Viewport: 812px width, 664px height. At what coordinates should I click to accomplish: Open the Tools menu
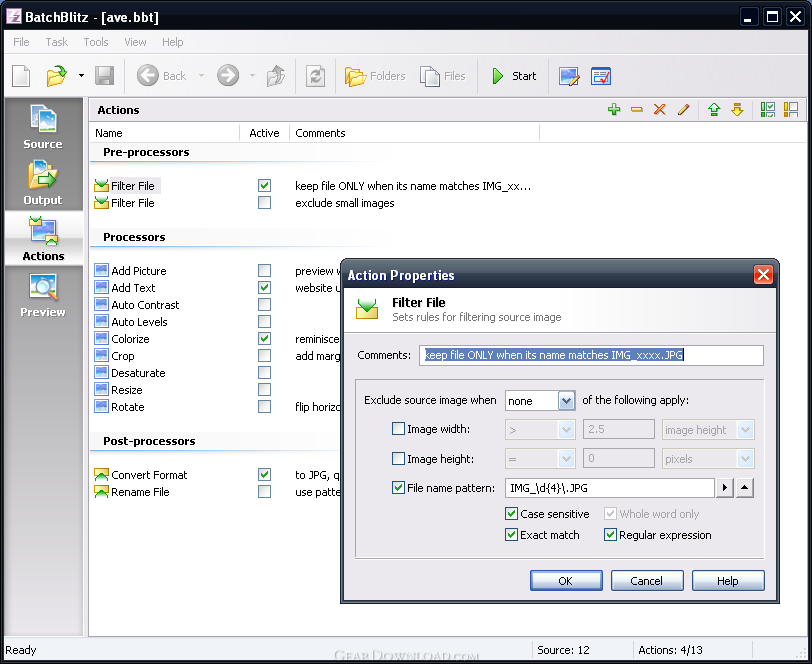click(x=96, y=42)
